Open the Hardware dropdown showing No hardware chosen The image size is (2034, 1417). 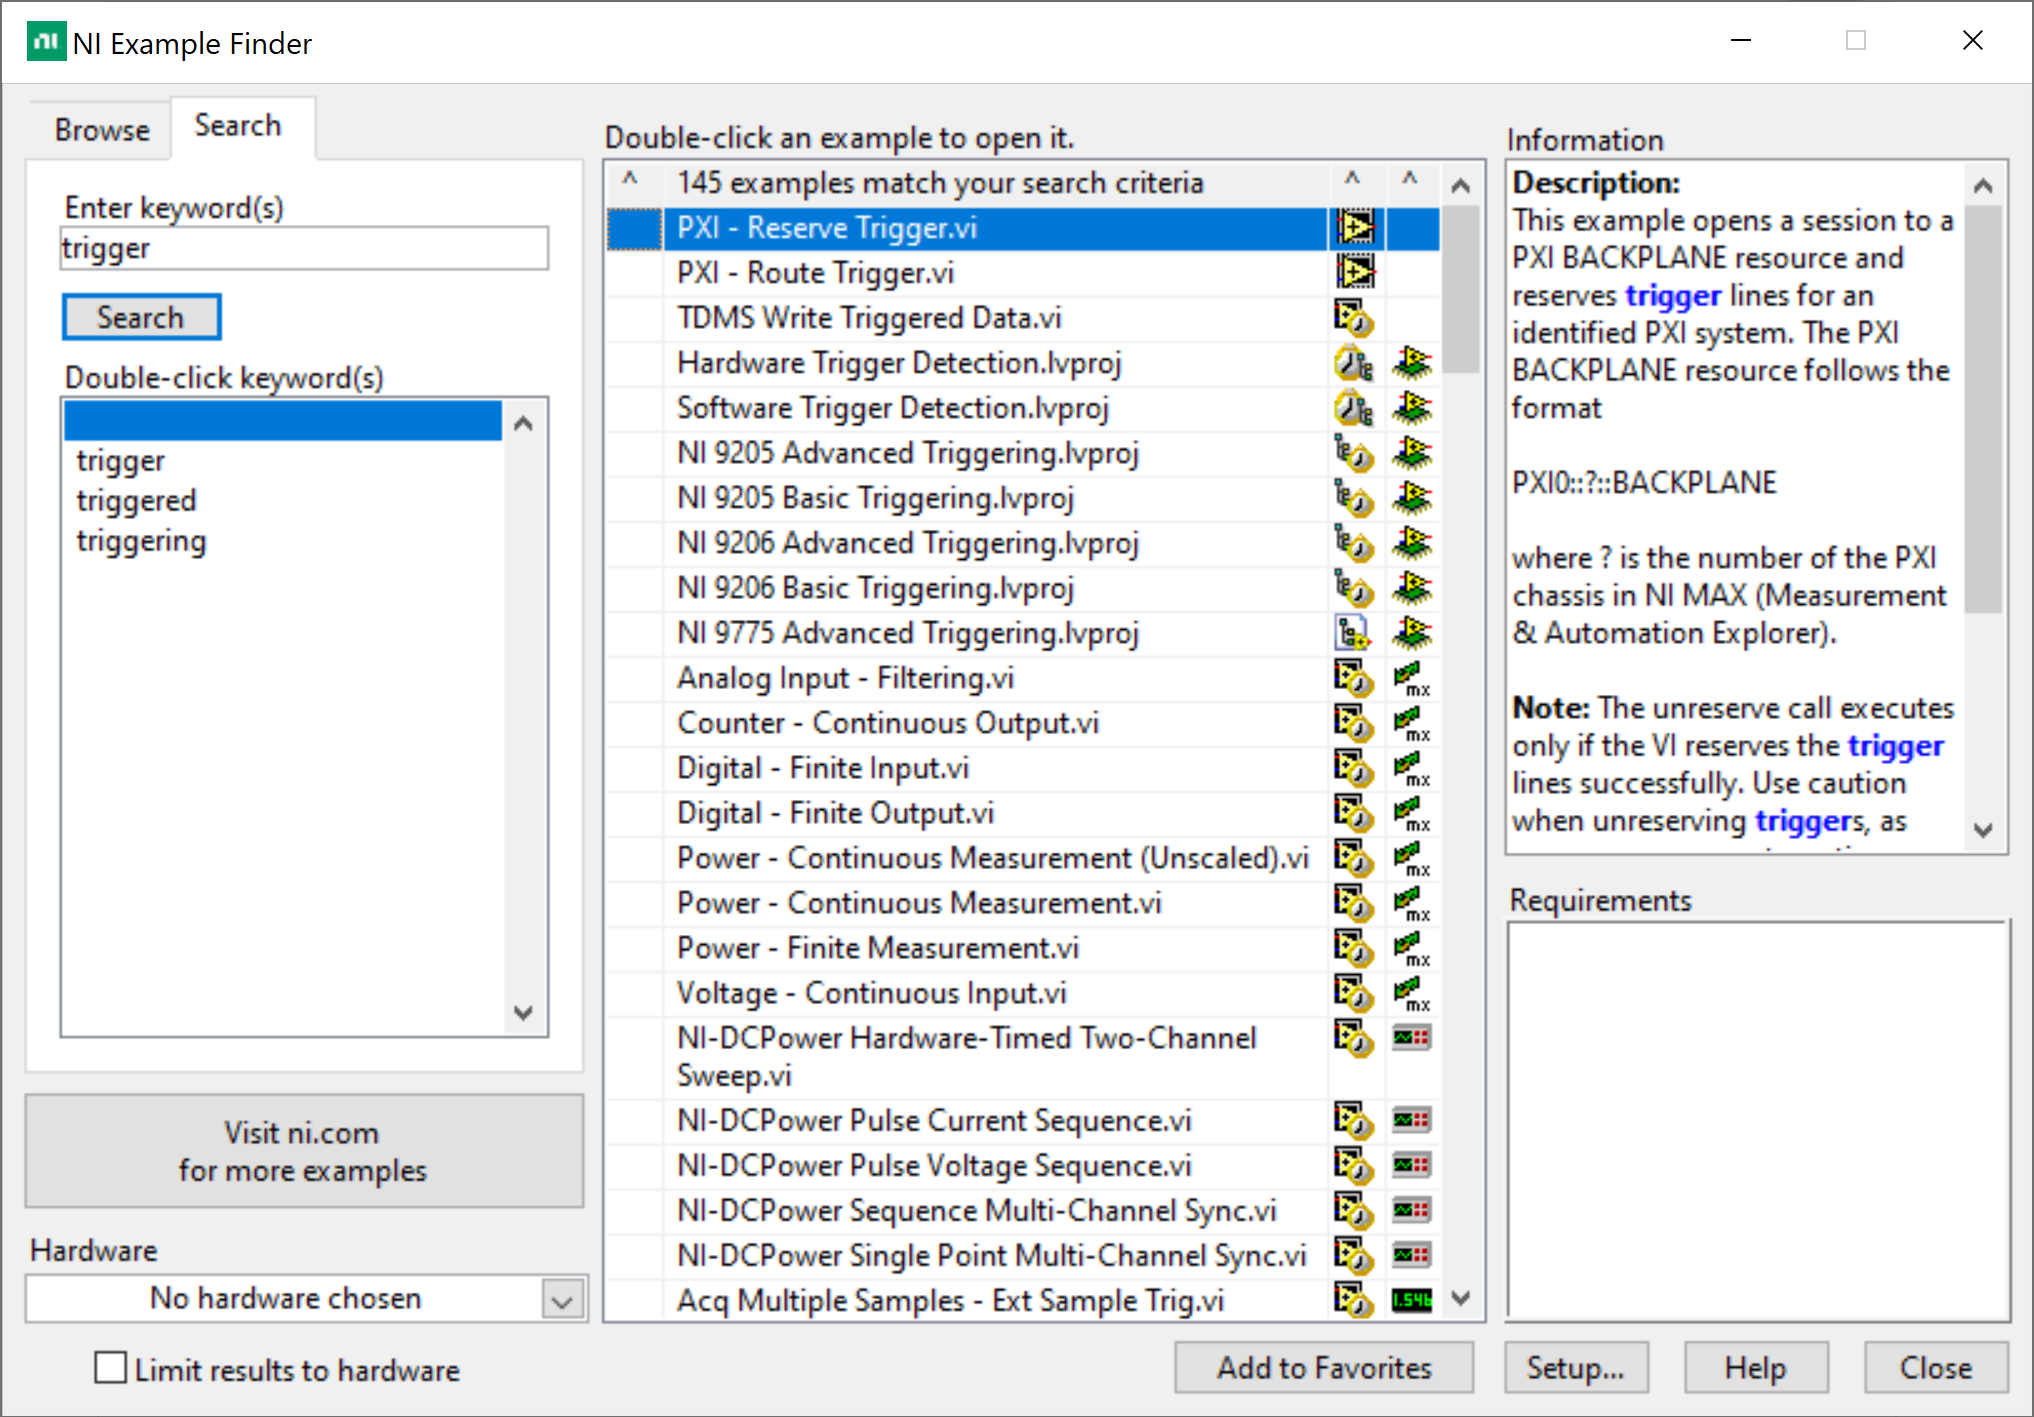(562, 1299)
